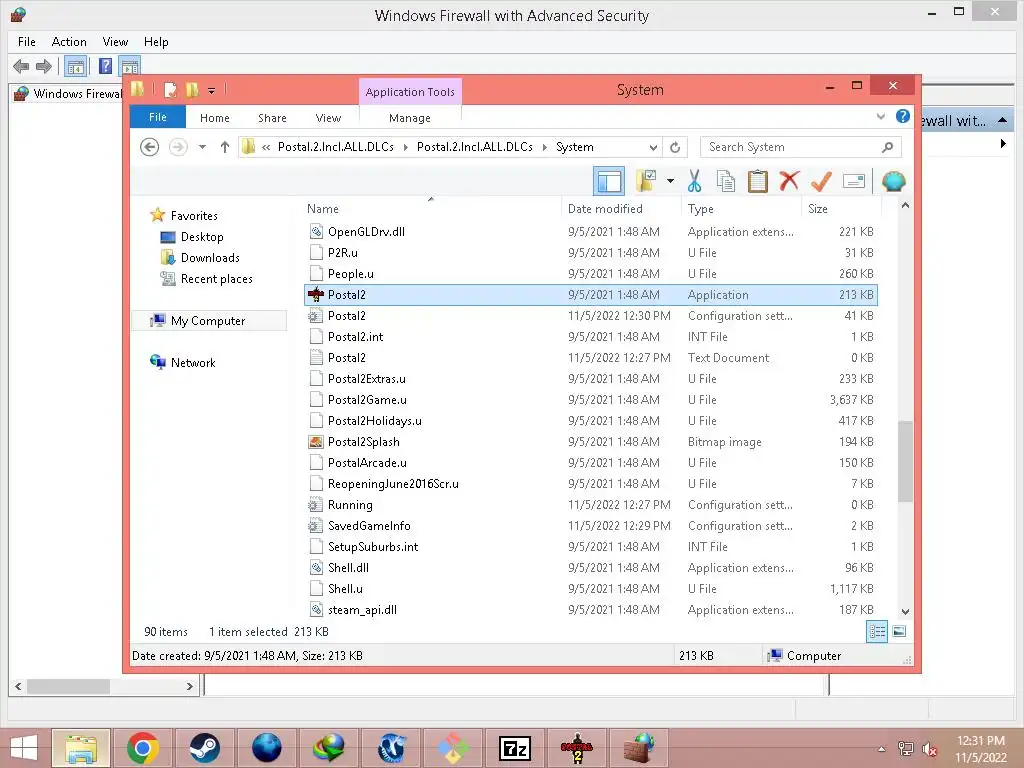Image resolution: width=1024 pixels, height=768 pixels.
Task: Click the orange checkmark icon in toolbar
Action: 822,181
